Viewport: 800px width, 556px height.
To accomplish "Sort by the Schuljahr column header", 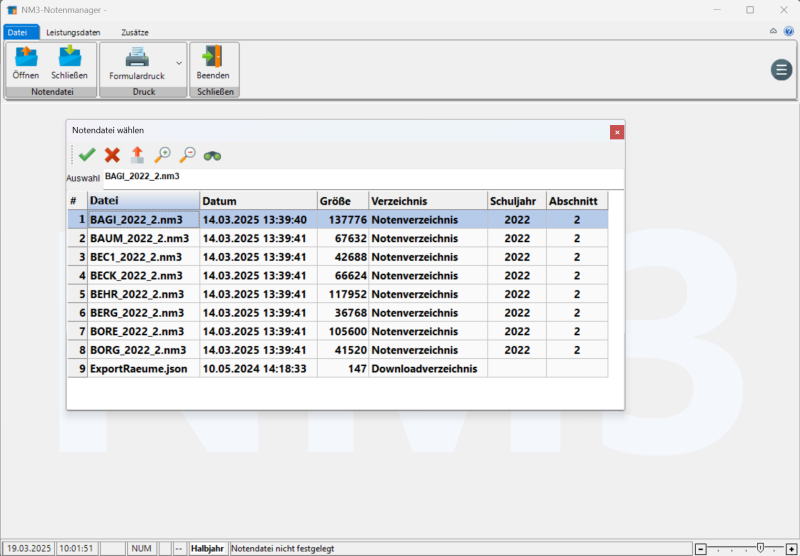I will point(517,200).
